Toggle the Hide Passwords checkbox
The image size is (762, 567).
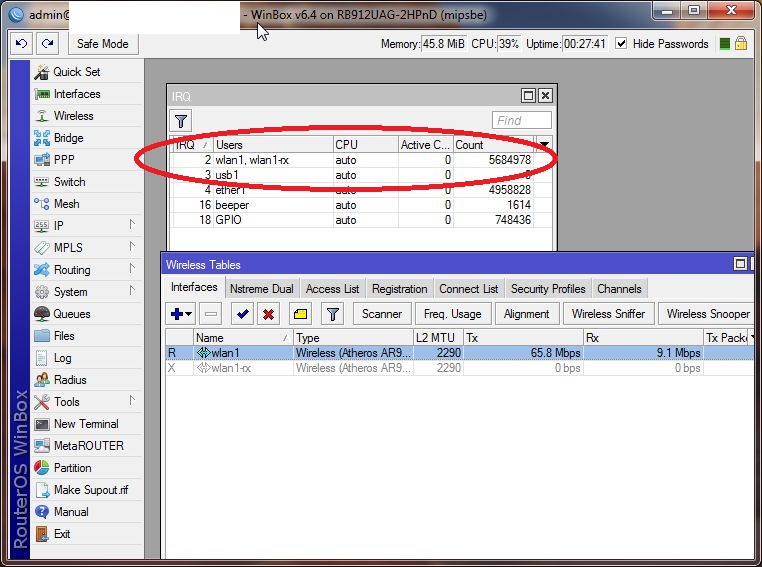click(x=621, y=43)
